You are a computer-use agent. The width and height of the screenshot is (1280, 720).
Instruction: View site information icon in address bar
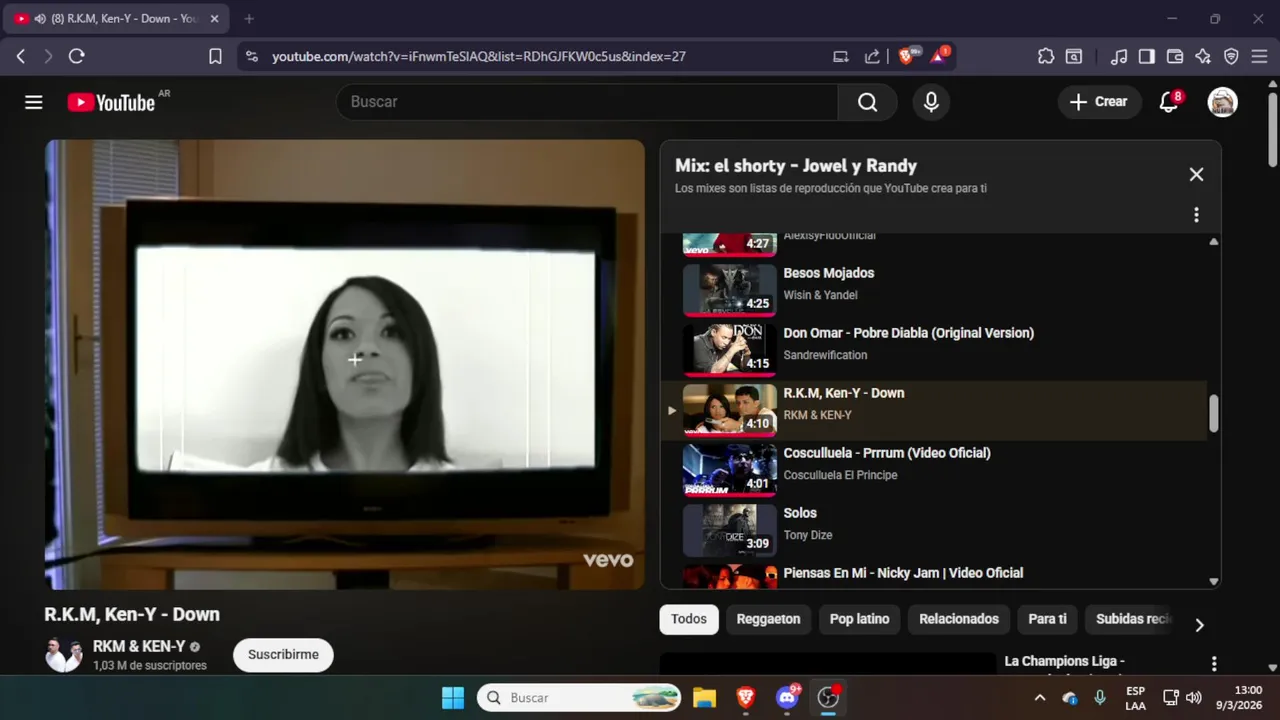[x=251, y=57]
